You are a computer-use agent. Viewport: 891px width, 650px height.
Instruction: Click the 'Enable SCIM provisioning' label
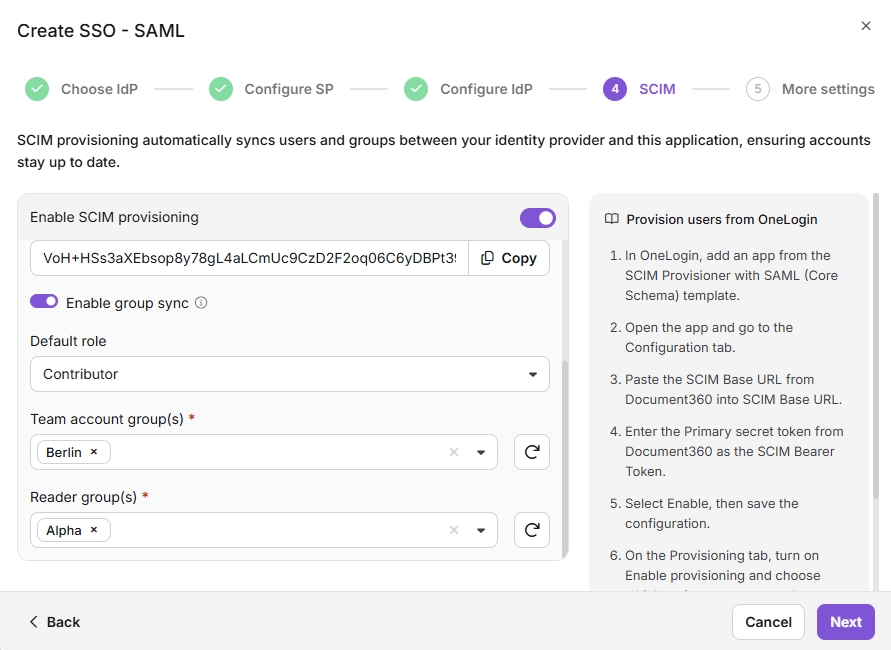coord(114,217)
